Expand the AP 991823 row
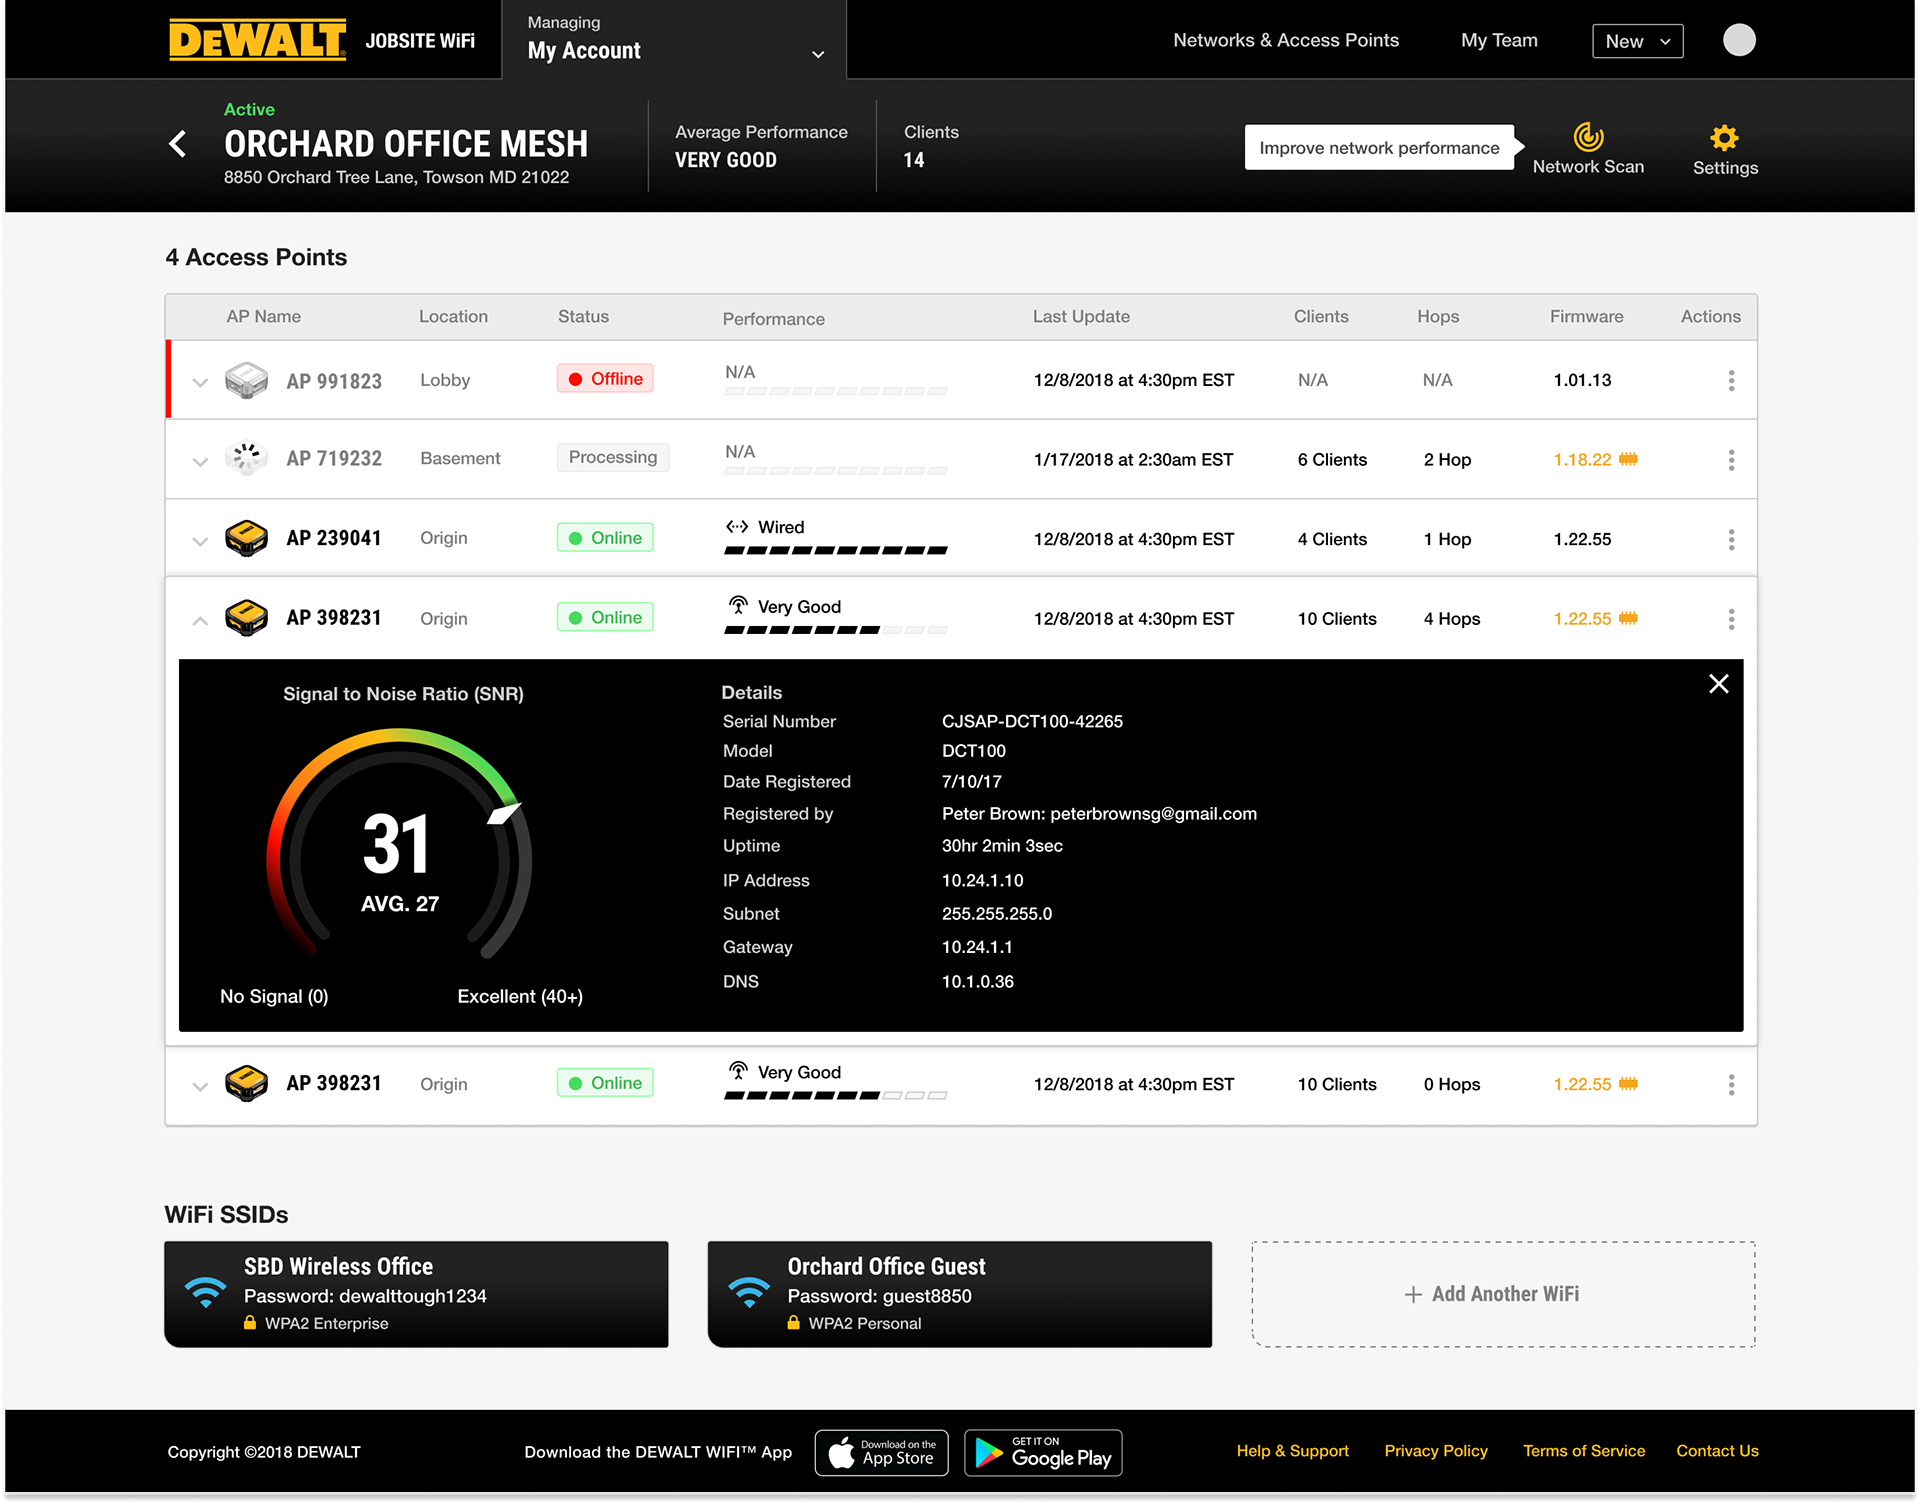Image resolution: width=1920 pixels, height=1504 pixels. (200, 382)
